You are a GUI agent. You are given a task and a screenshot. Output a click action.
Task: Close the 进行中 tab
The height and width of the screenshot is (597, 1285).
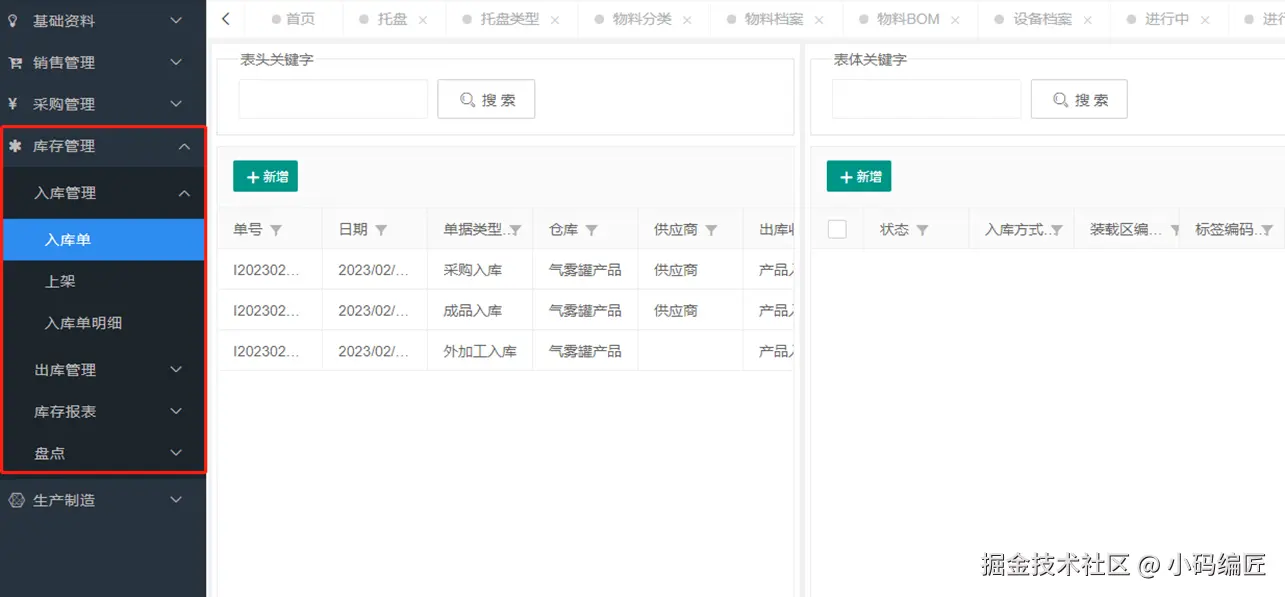[1205, 20]
